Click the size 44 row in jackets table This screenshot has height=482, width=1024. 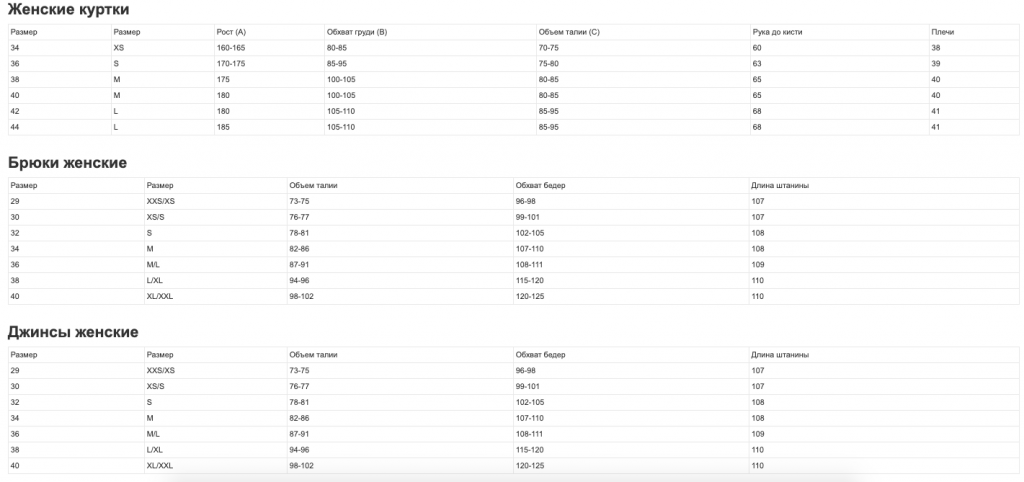tap(513, 127)
